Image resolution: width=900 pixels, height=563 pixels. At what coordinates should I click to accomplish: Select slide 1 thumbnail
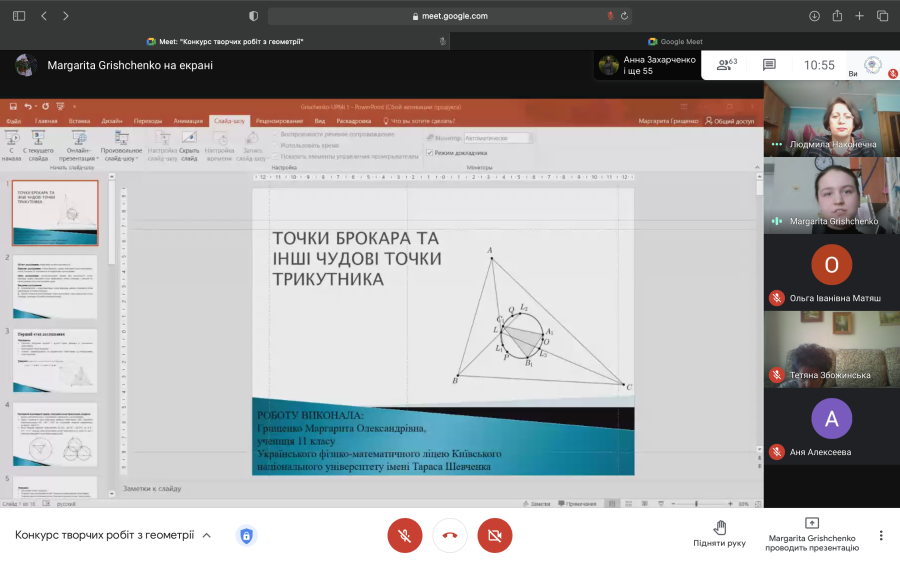click(55, 213)
